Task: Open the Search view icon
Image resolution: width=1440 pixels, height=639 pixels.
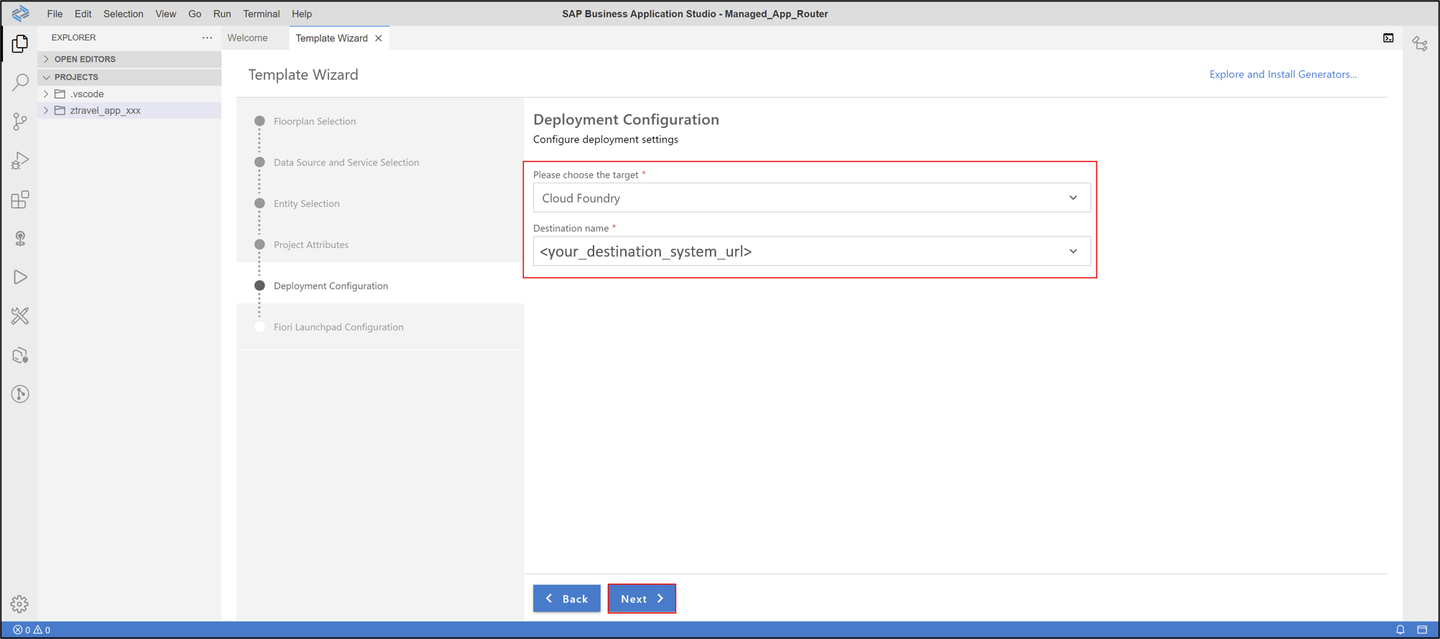Action: [19, 82]
